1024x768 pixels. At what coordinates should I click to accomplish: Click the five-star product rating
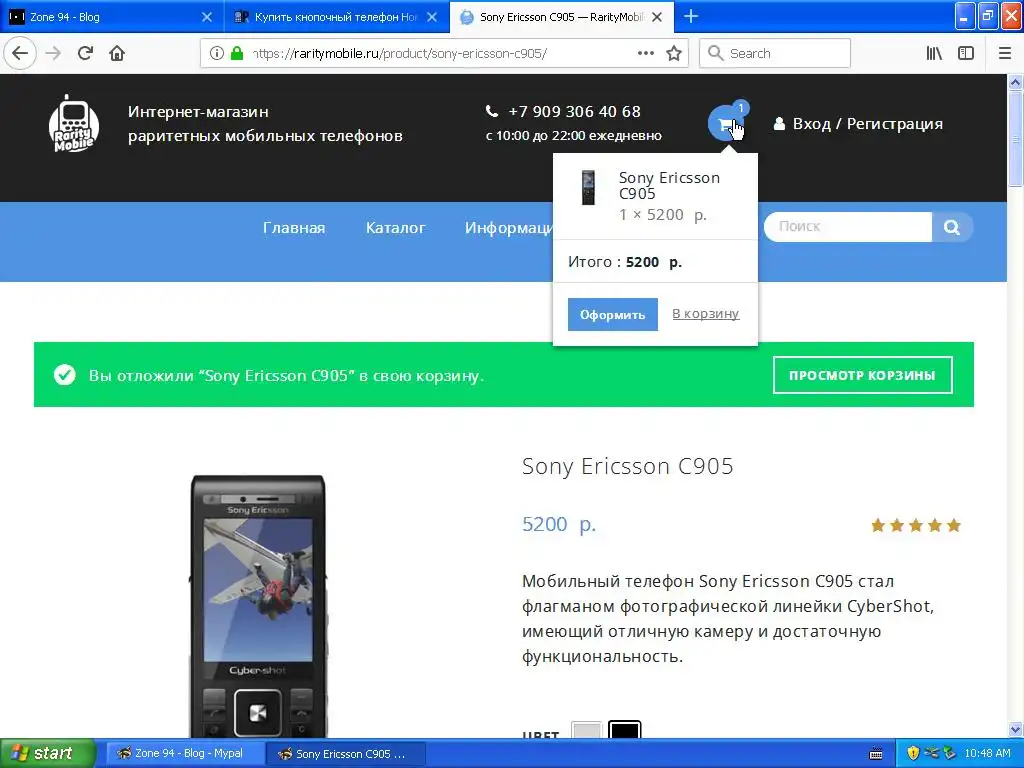click(x=916, y=525)
